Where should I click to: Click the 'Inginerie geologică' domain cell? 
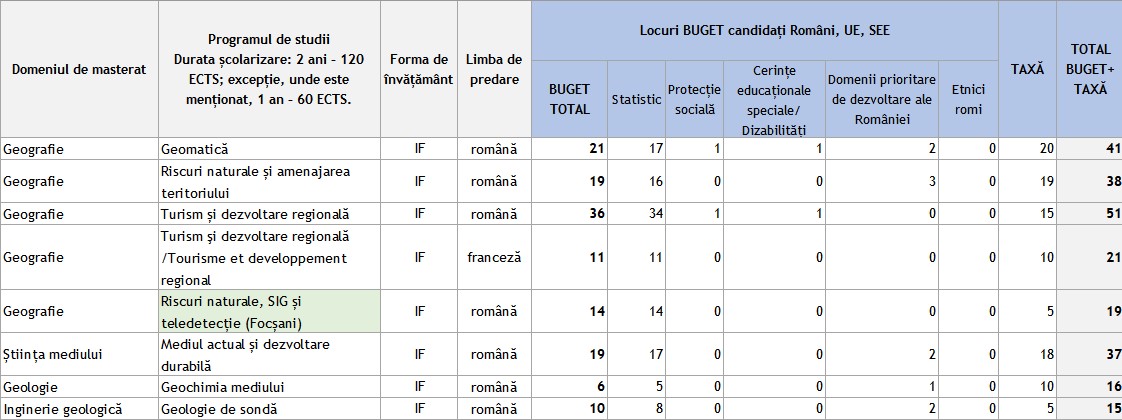pos(79,409)
